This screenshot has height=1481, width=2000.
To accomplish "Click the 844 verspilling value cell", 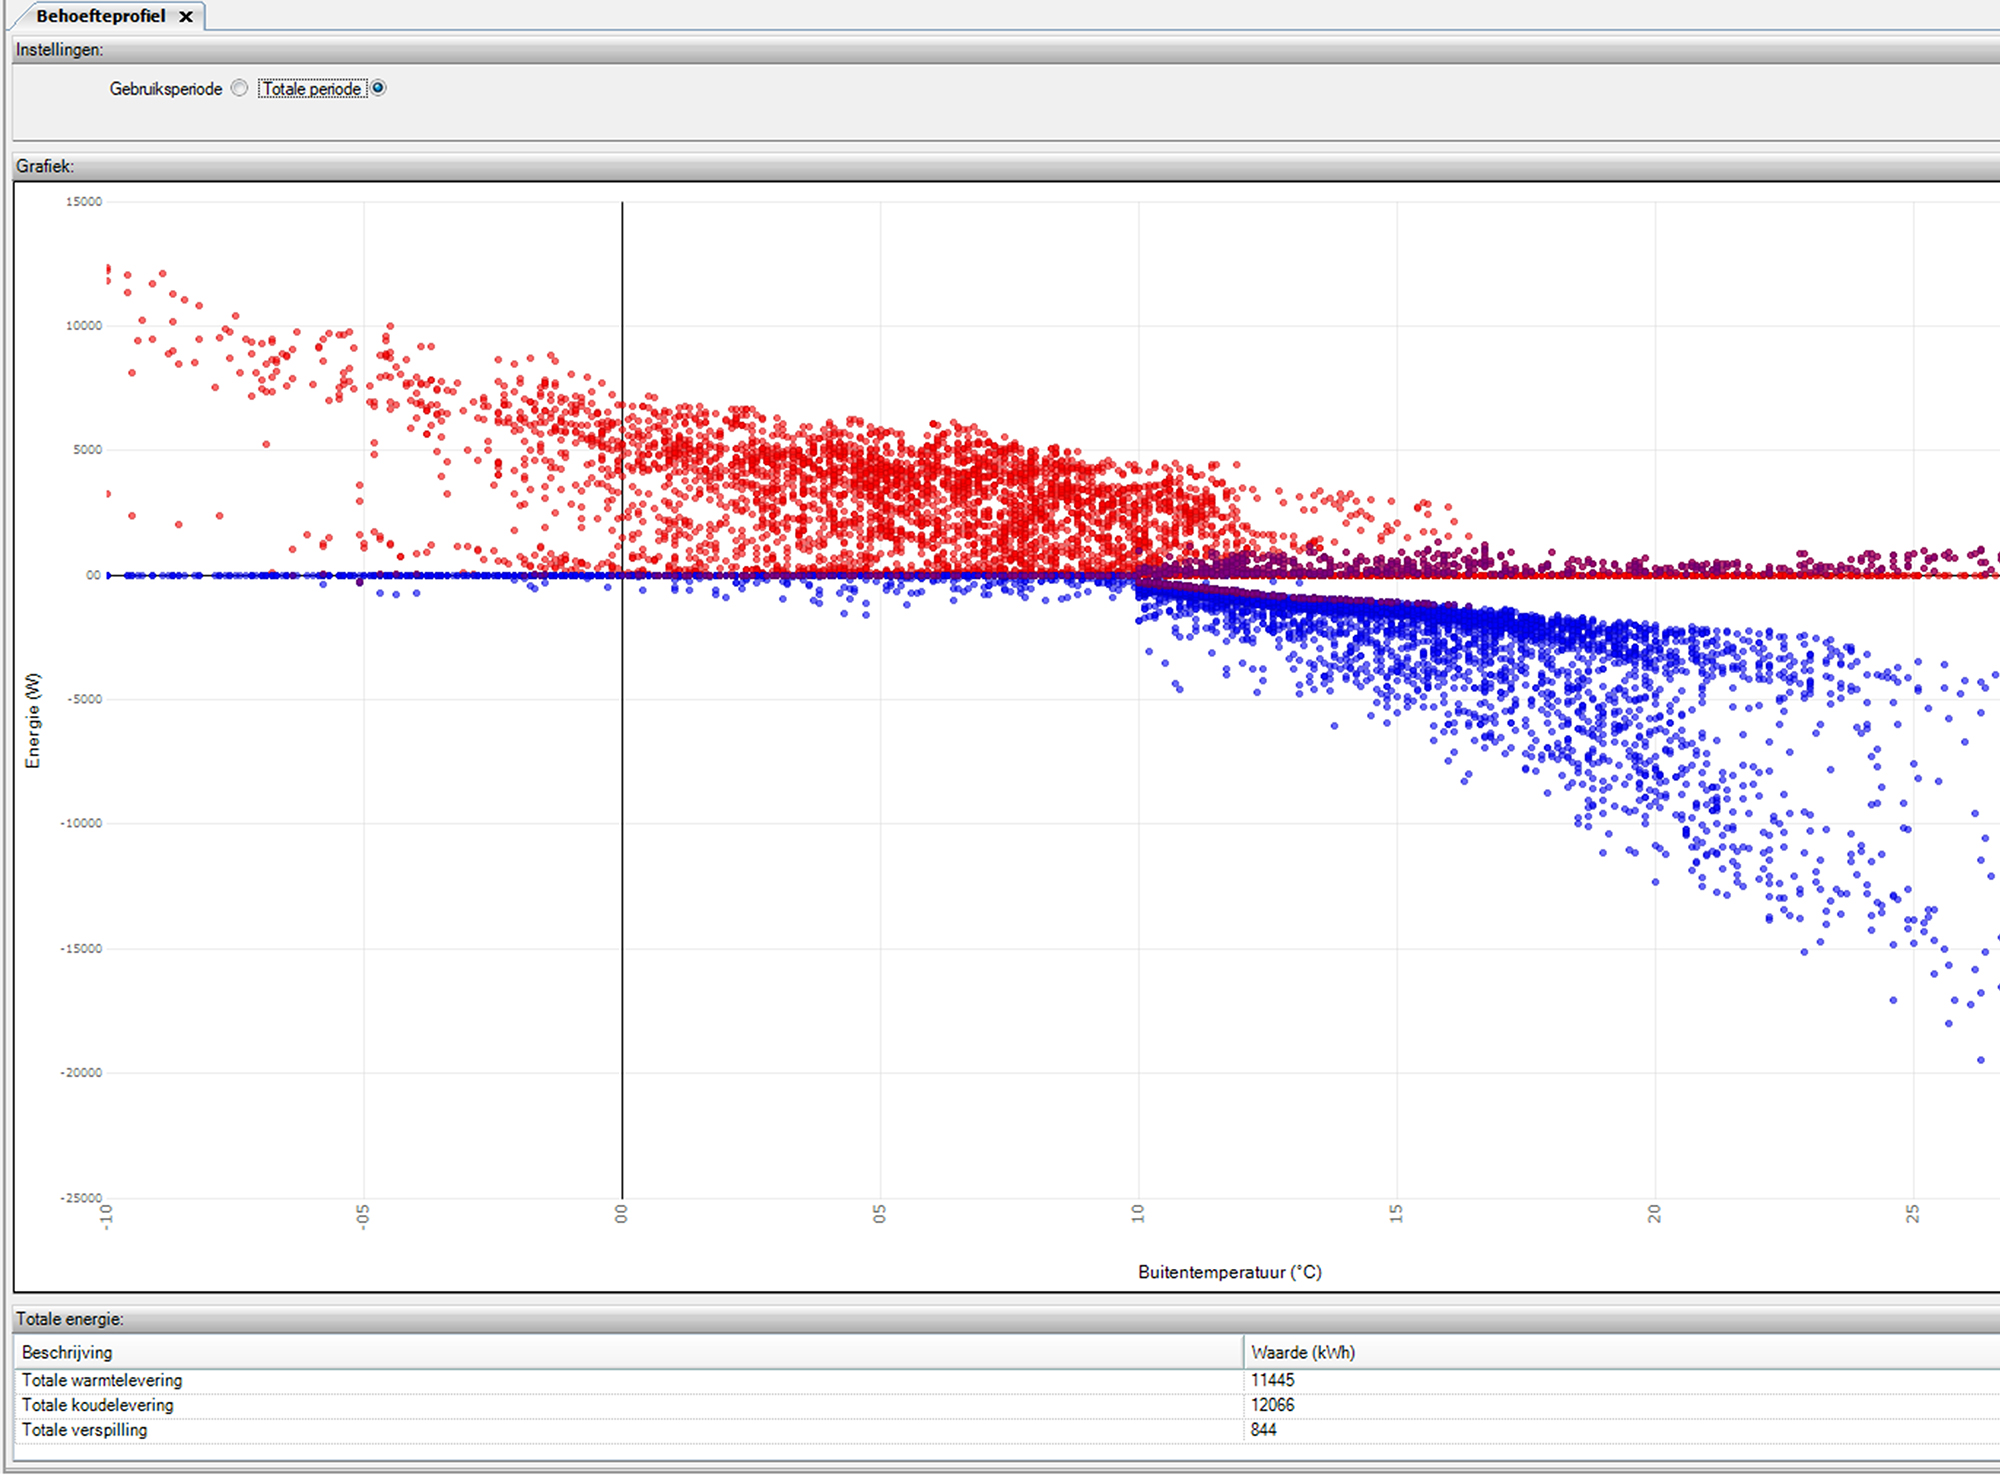I will (x=1264, y=1430).
